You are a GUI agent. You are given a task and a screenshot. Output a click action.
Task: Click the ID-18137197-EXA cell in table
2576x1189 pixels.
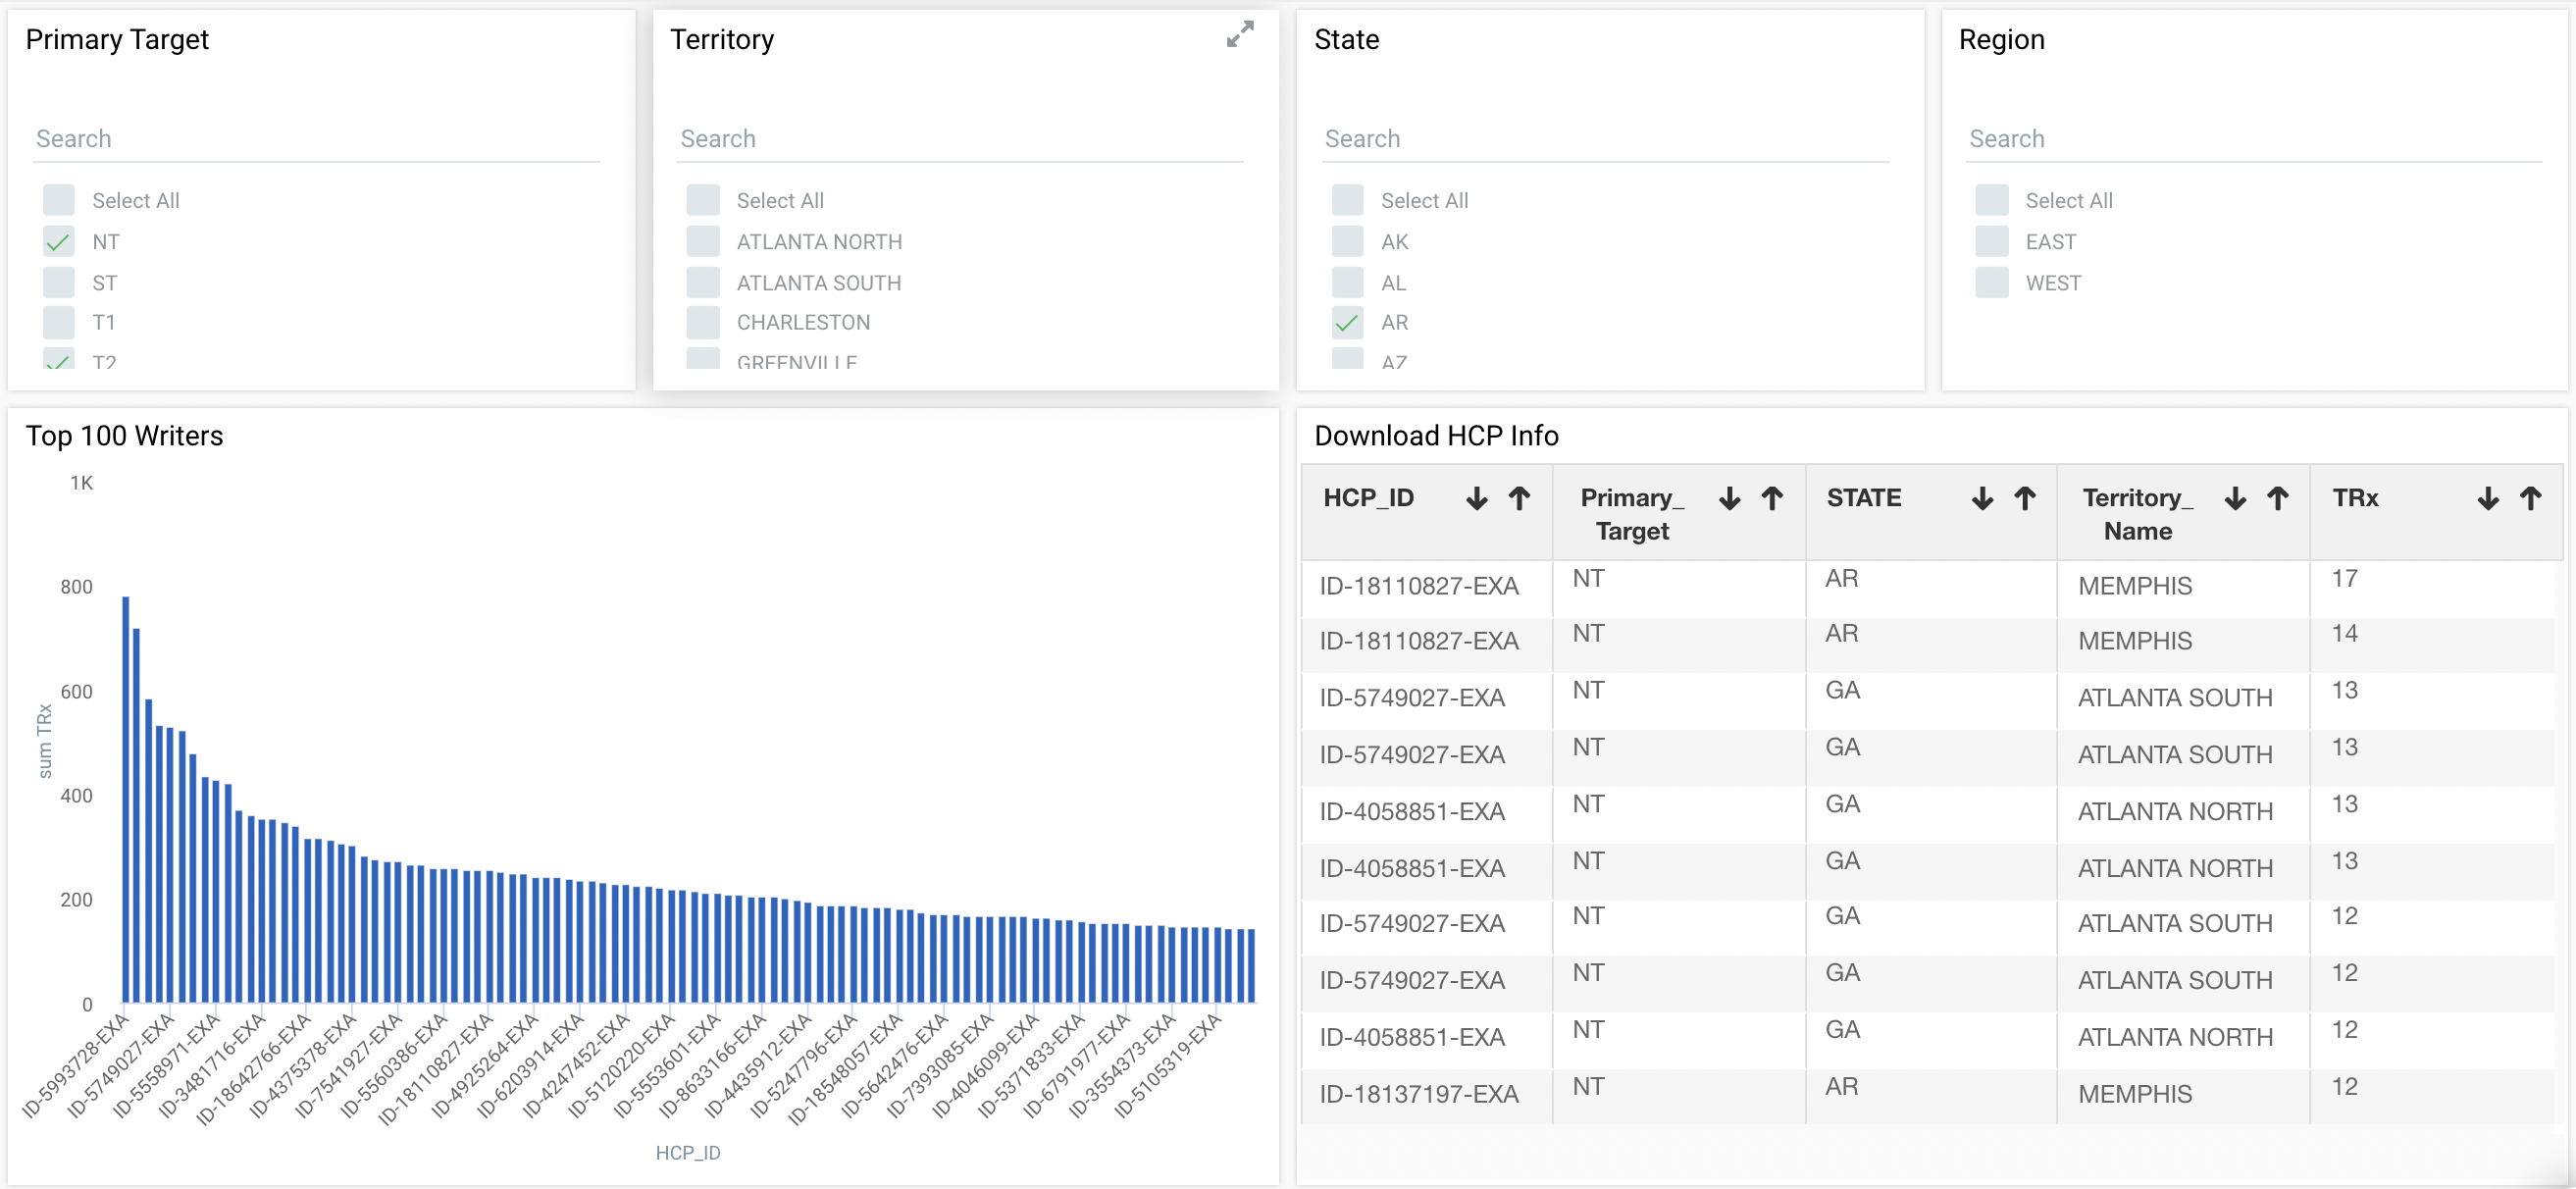[1418, 1094]
